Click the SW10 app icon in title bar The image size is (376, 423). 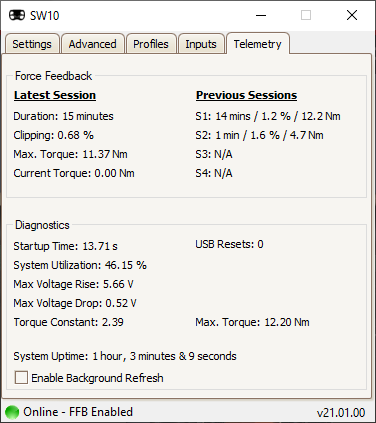(x=17, y=15)
